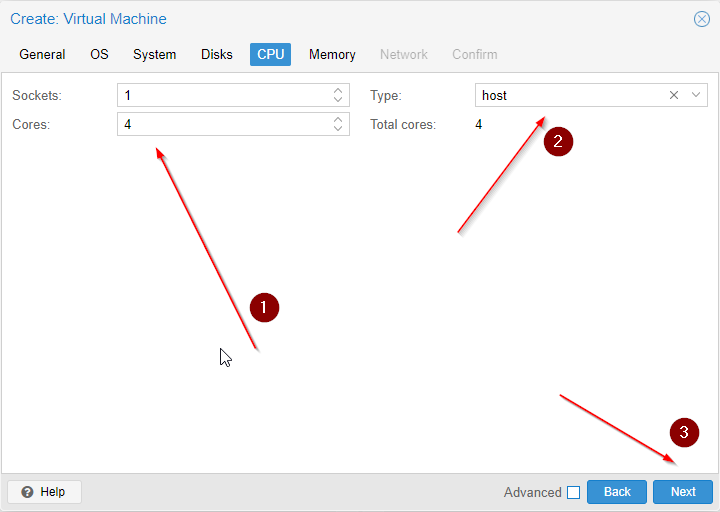Expand the CPU Type dropdown
720x512 pixels.
click(x=696, y=95)
